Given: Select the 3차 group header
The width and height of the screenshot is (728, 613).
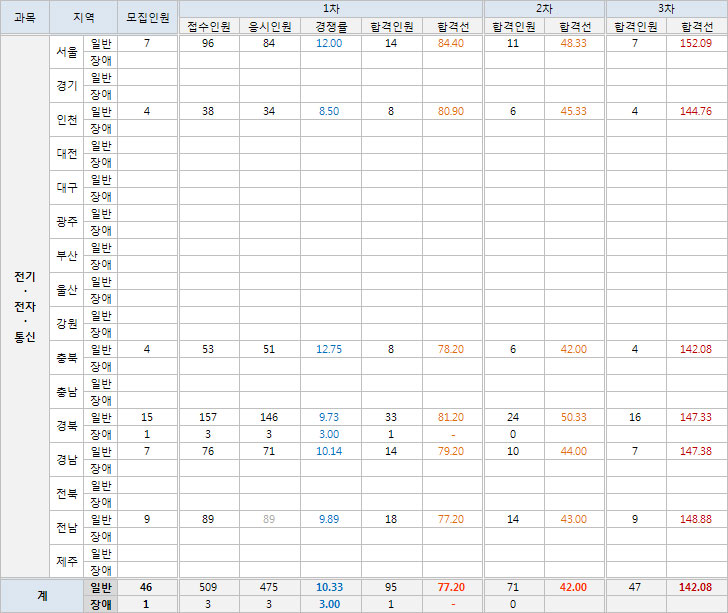Looking at the screenshot, I should click(x=666, y=8).
